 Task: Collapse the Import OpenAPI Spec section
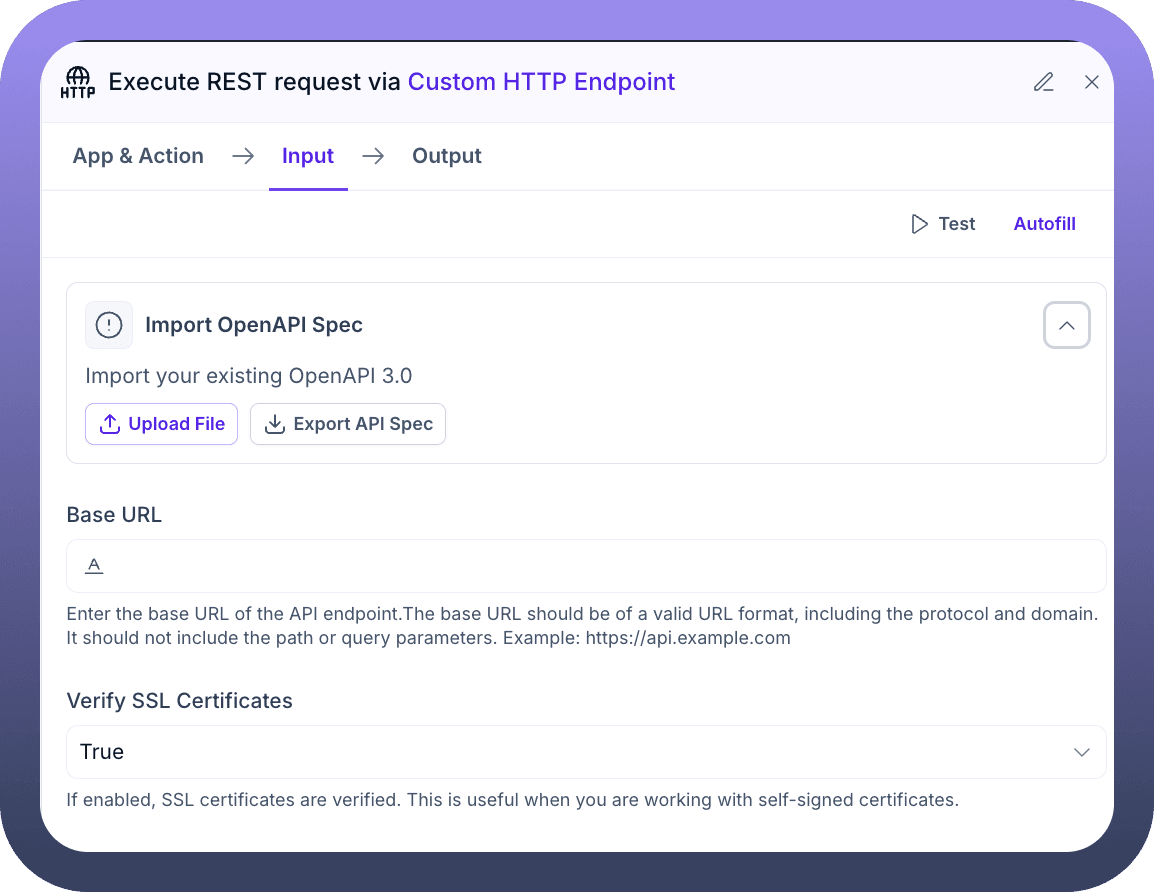pos(1066,325)
